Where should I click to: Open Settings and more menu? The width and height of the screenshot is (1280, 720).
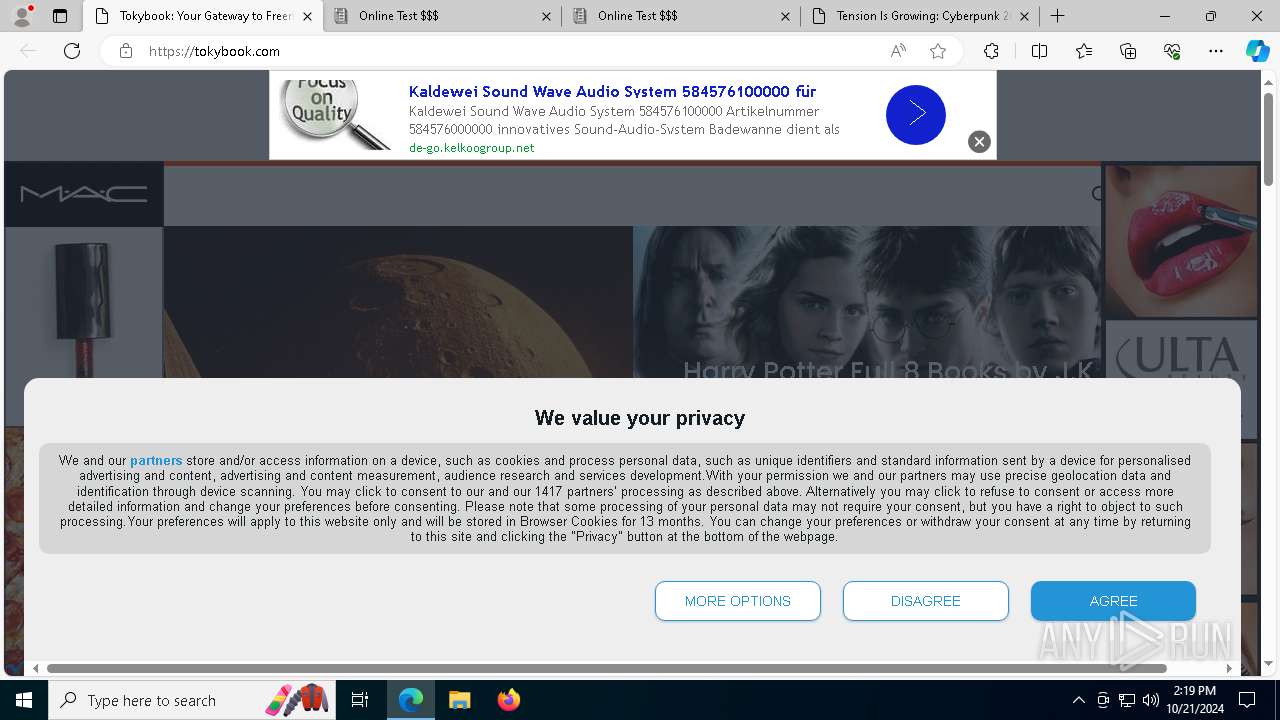click(x=1216, y=51)
